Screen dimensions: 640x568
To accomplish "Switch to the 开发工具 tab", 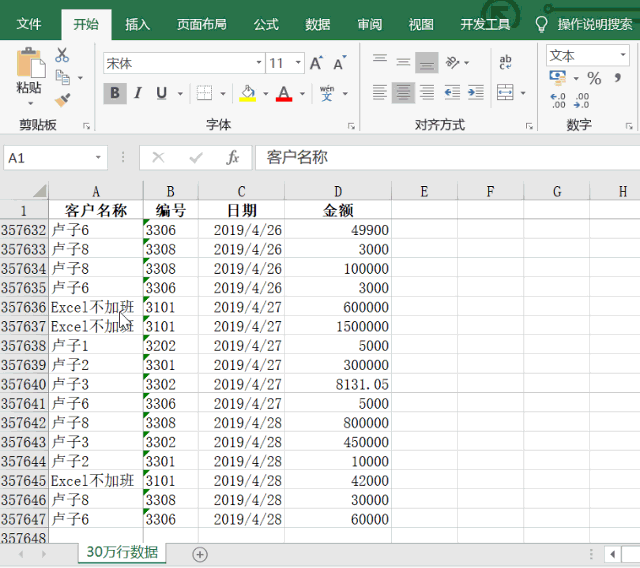I will (485, 24).
